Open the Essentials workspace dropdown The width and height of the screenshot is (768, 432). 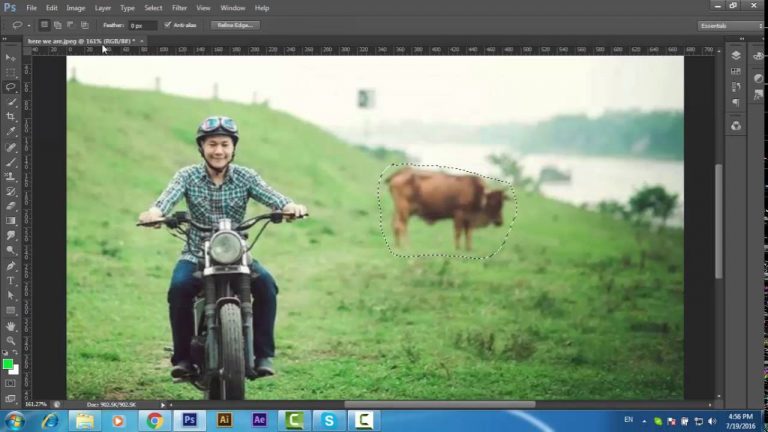pyautogui.click(x=730, y=25)
